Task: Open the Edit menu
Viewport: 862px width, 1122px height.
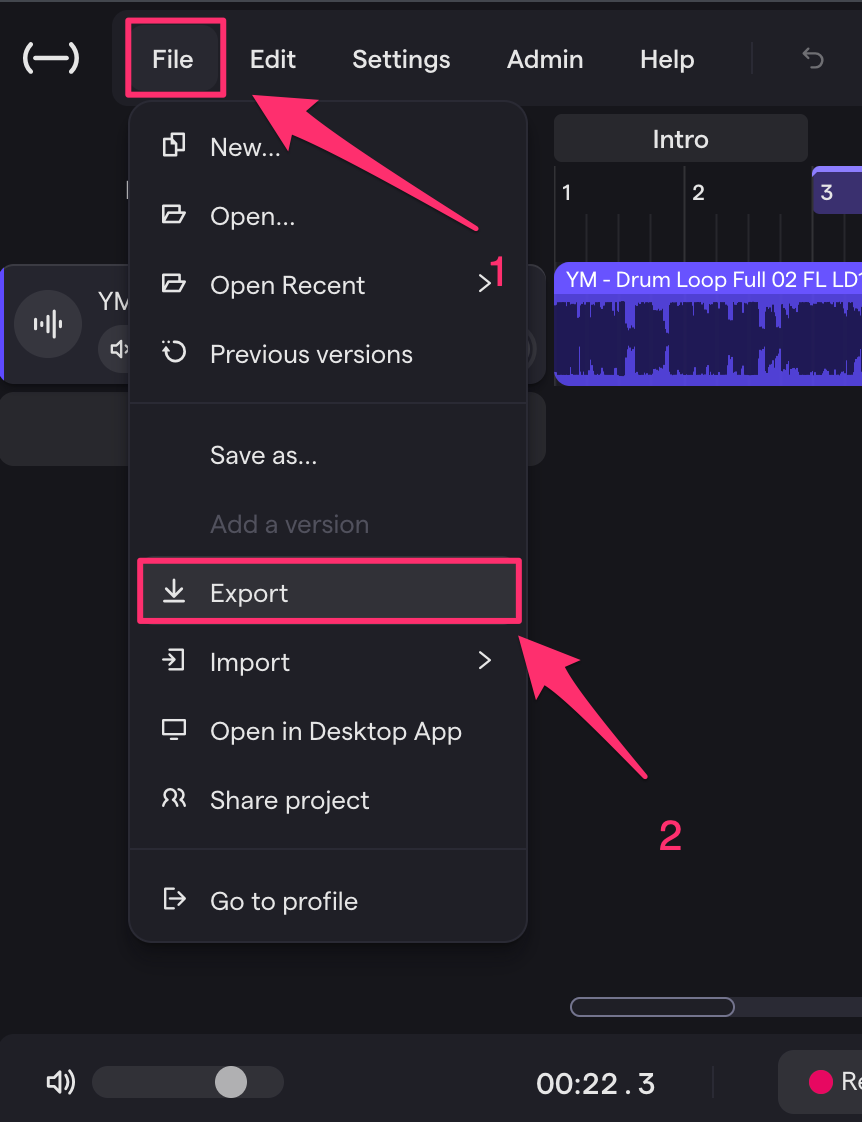Action: pos(273,59)
